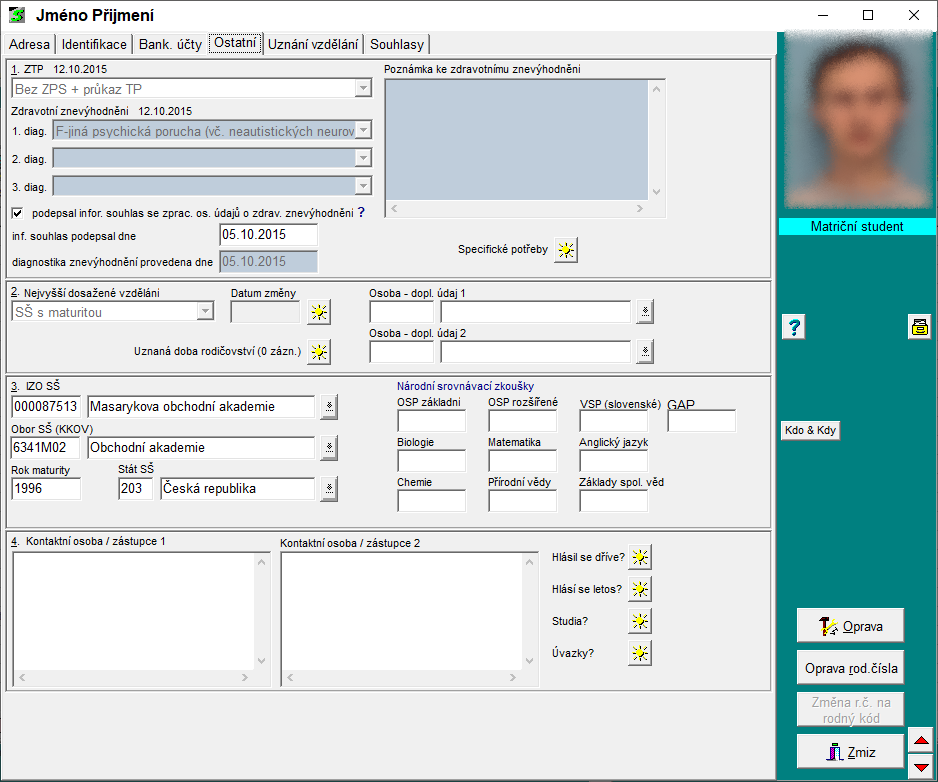Switch to the Adresa tab
The image size is (938, 782).
coord(29,44)
